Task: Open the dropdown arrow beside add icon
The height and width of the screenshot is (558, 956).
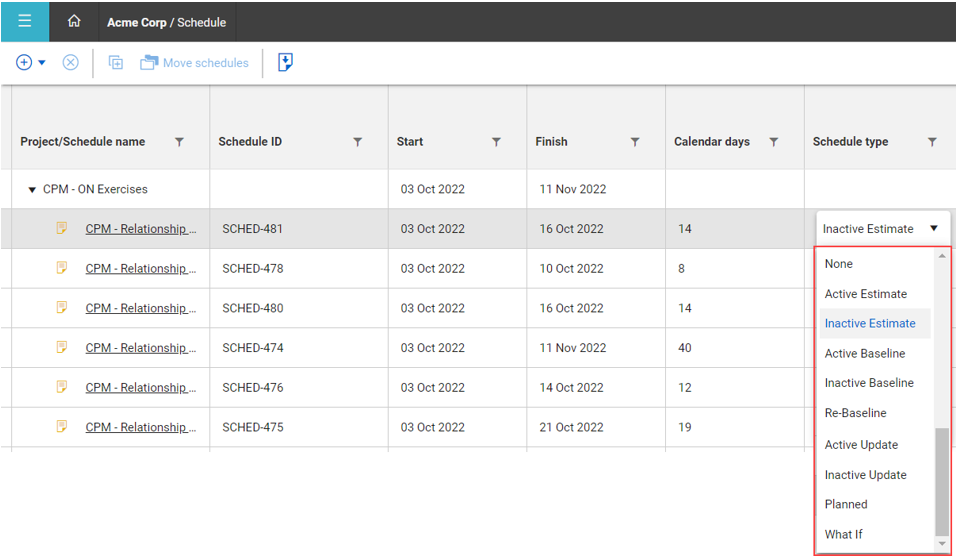Action: [x=42, y=63]
